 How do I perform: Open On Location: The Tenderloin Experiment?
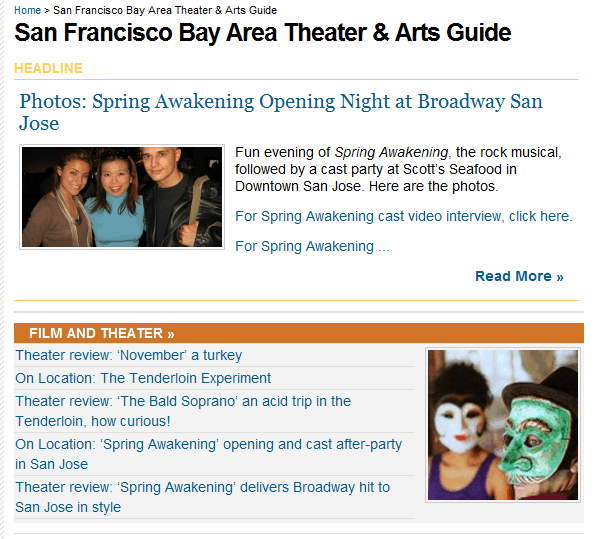coord(143,378)
